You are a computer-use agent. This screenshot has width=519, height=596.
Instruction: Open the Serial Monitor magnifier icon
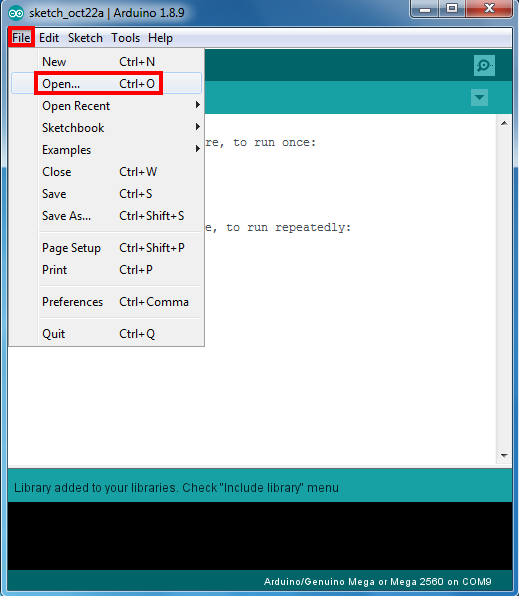pos(484,65)
